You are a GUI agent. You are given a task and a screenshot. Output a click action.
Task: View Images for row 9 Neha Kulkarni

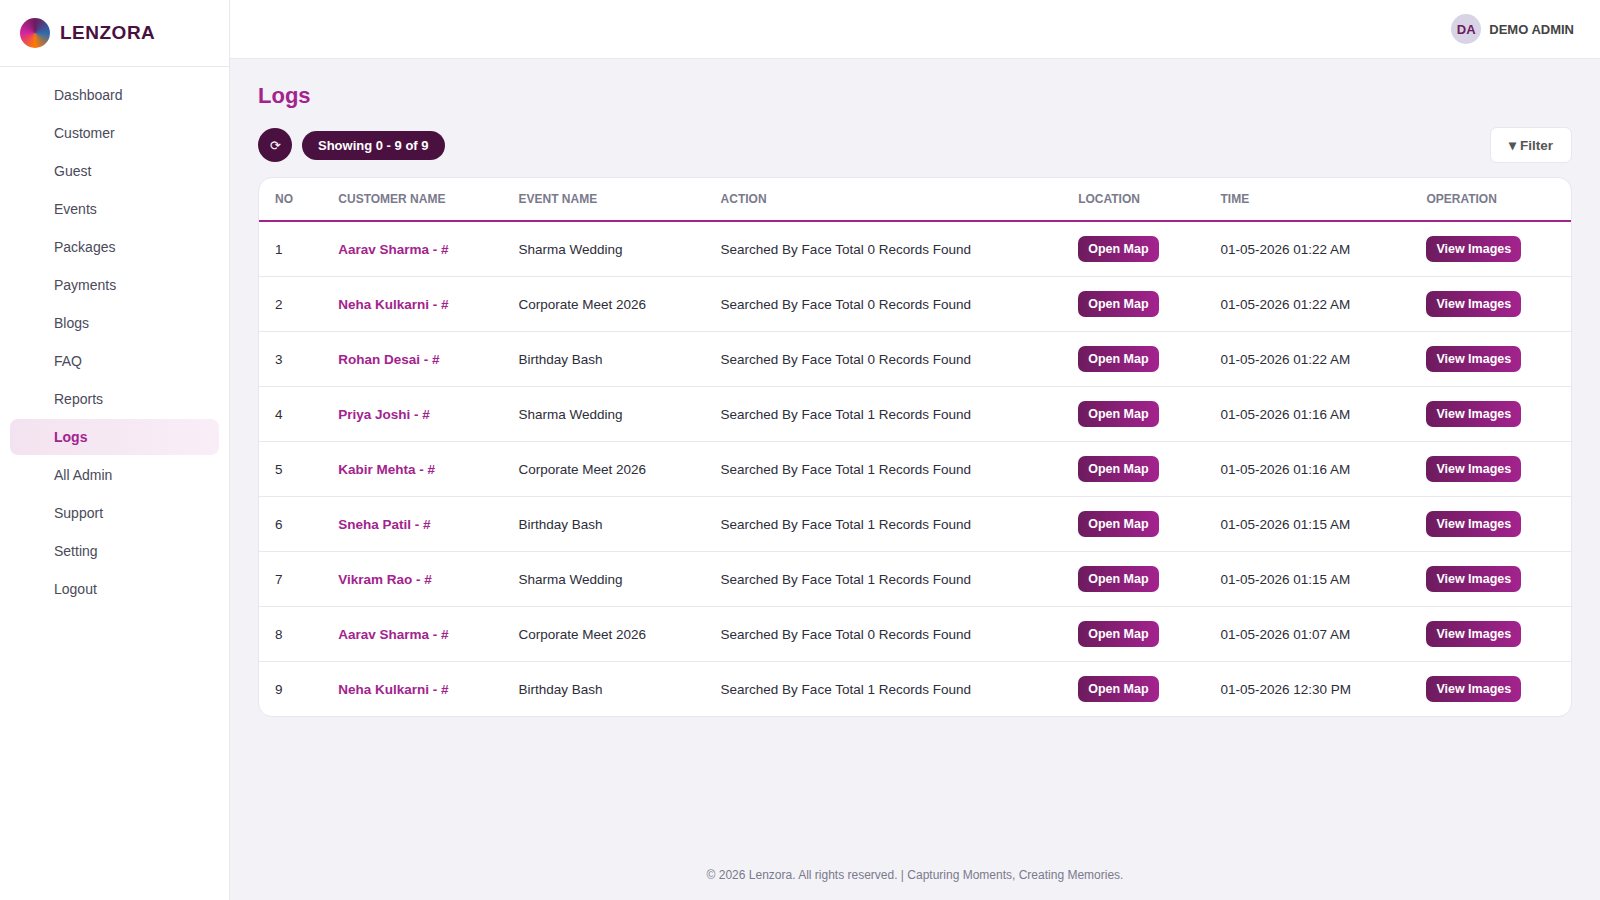point(1473,689)
